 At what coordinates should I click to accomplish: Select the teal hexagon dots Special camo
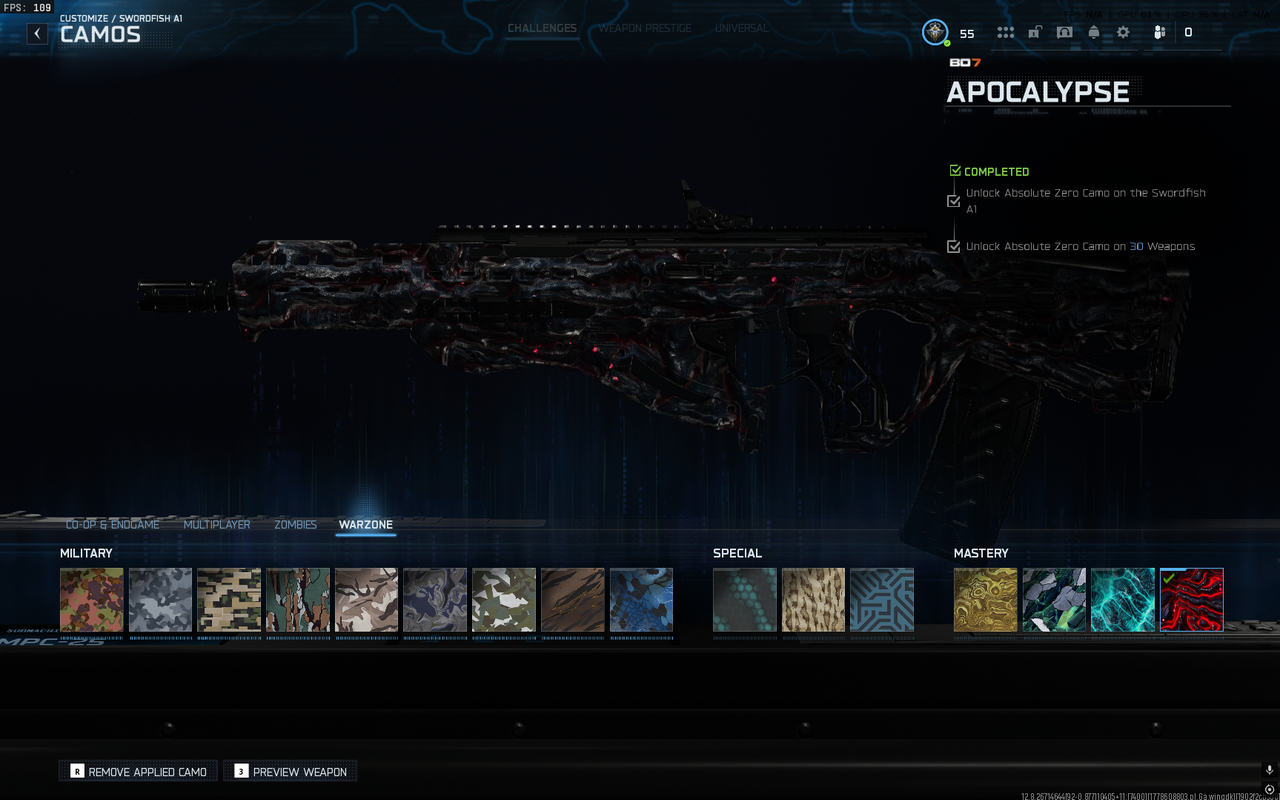[x=745, y=600]
